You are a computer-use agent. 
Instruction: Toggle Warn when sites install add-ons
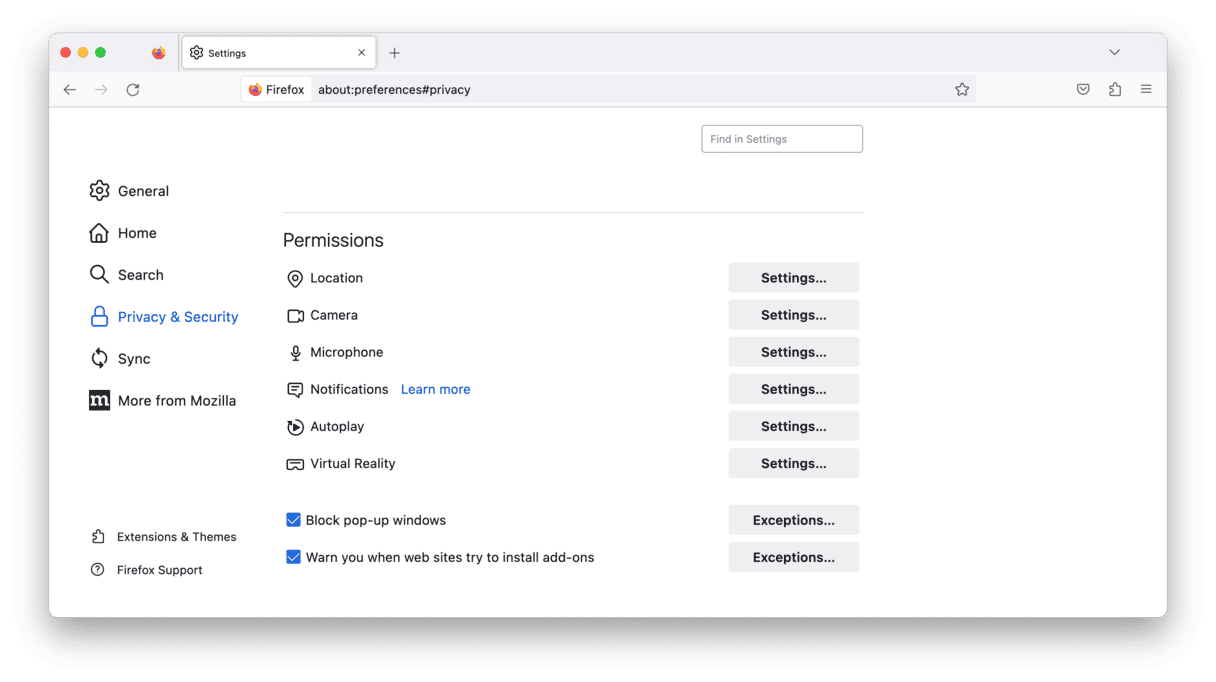294,557
